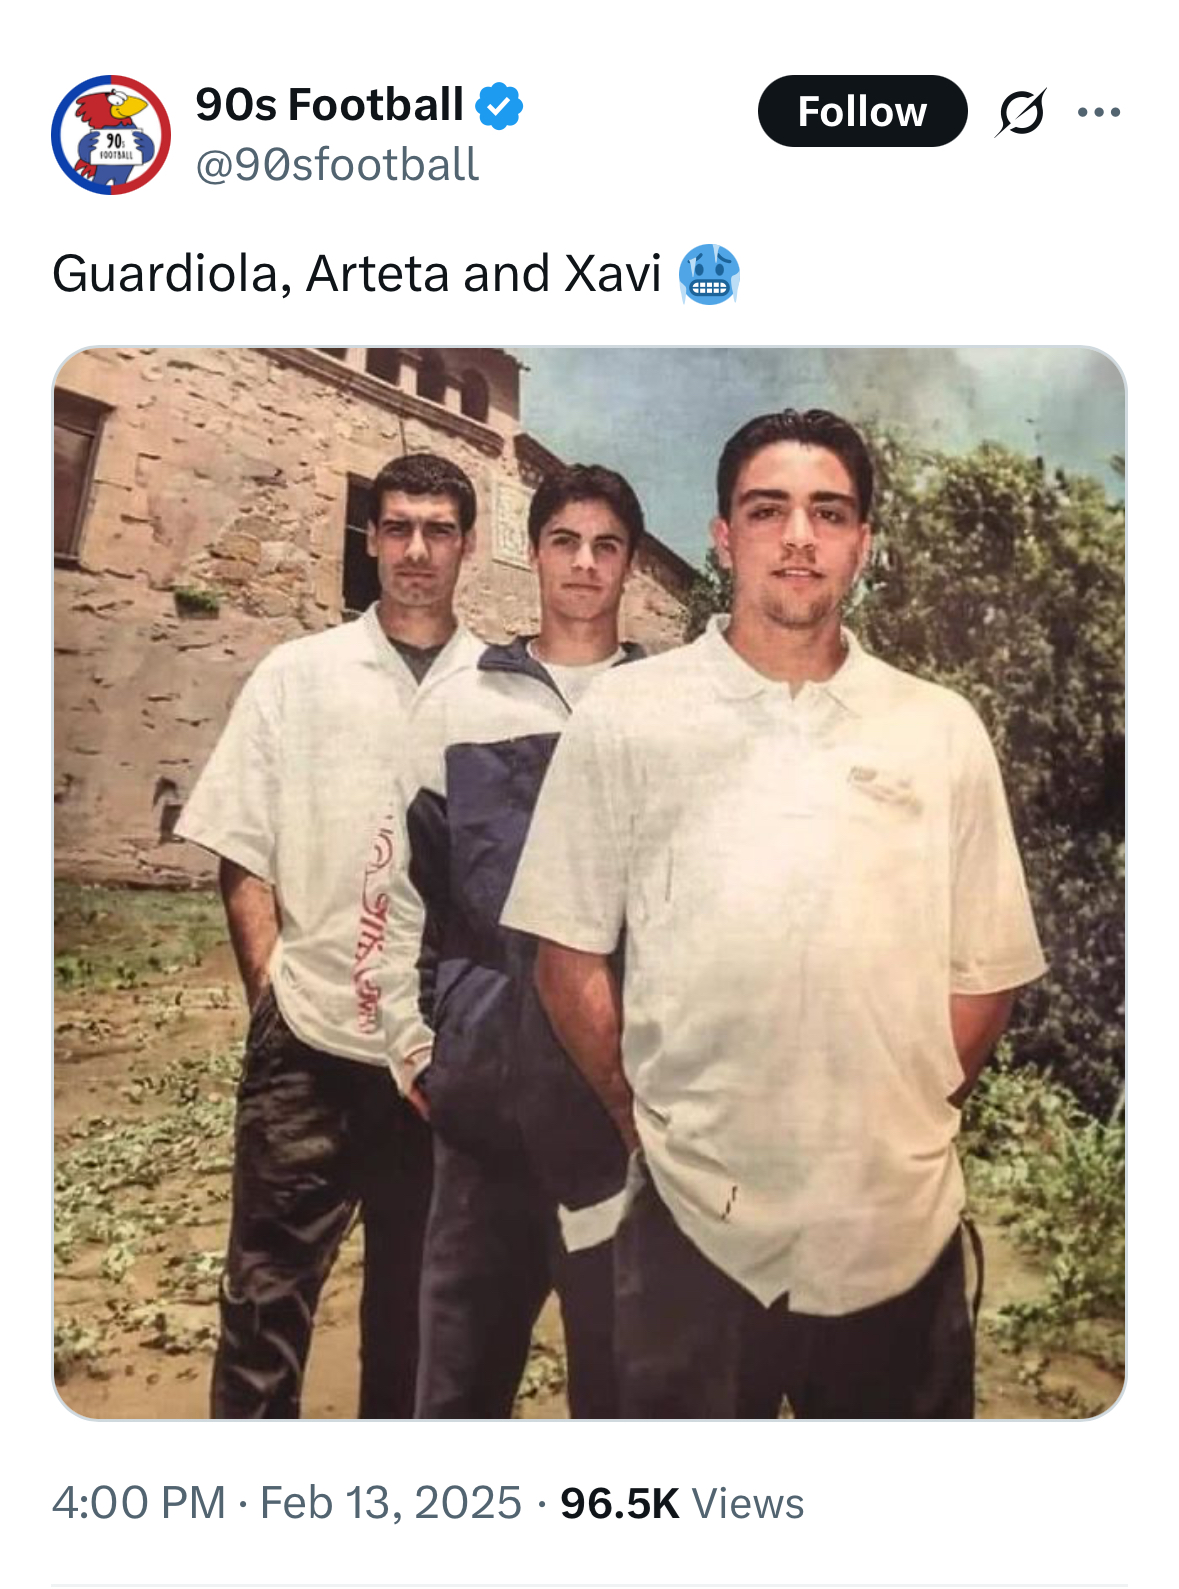This screenshot has height=1589, width=1179.
Task: Click the Views label text
Action: point(748,1503)
